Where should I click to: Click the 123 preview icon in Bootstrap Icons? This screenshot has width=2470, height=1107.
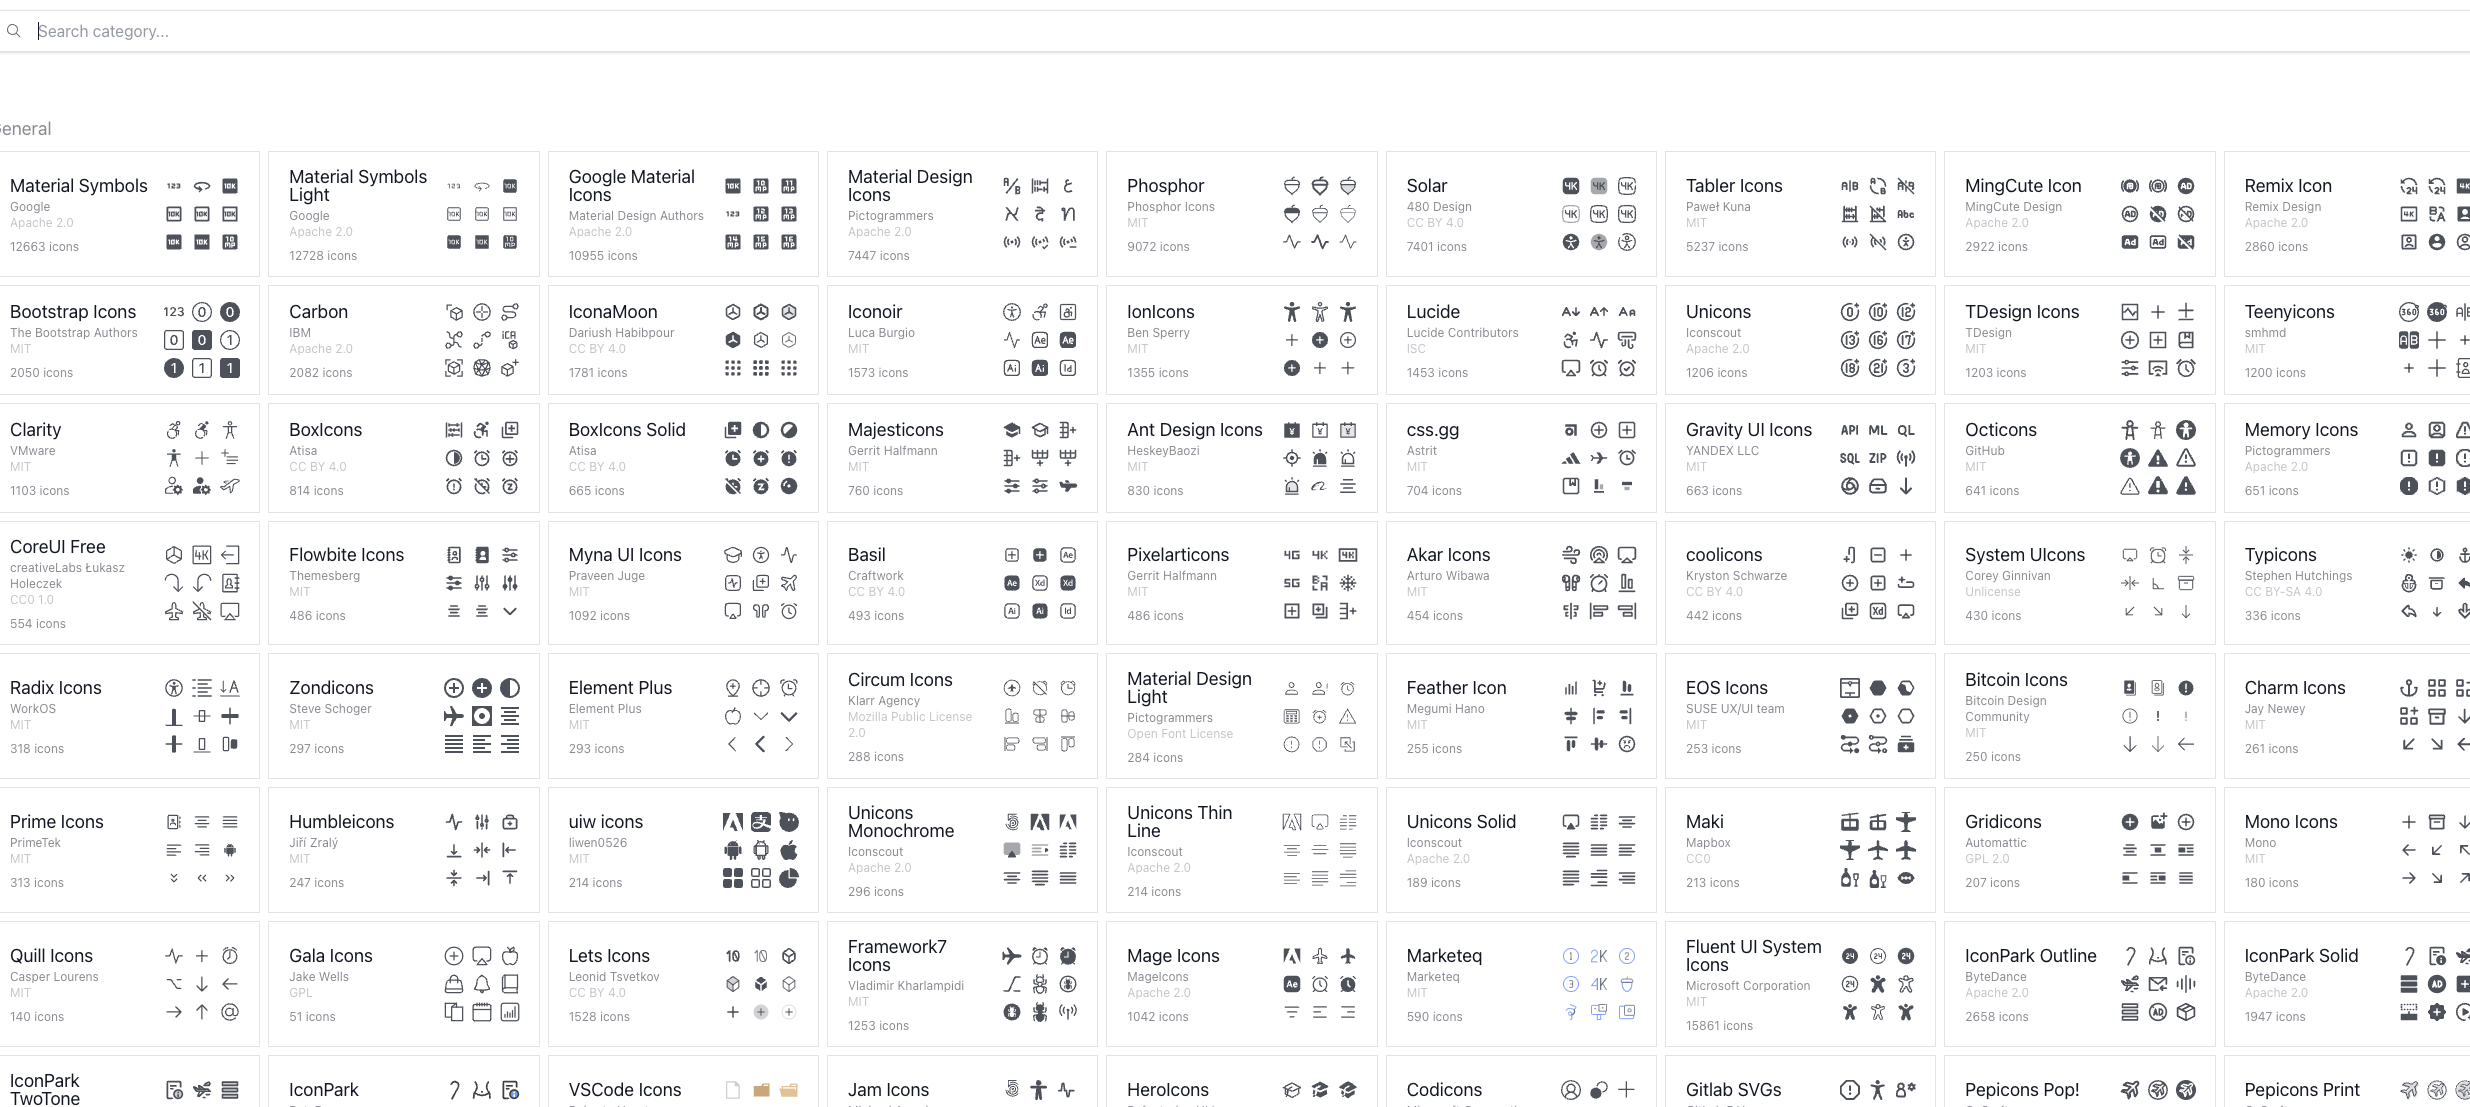click(x=174, y=312)
